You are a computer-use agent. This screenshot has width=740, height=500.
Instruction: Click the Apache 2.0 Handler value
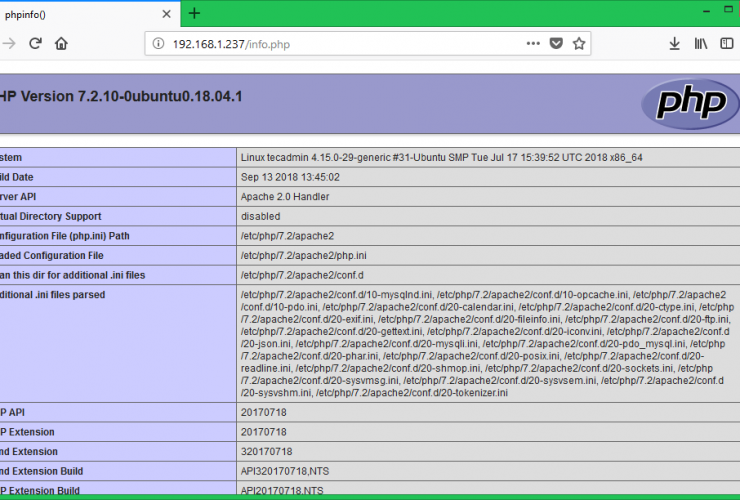pyautogui.click(x=285, y=197)
